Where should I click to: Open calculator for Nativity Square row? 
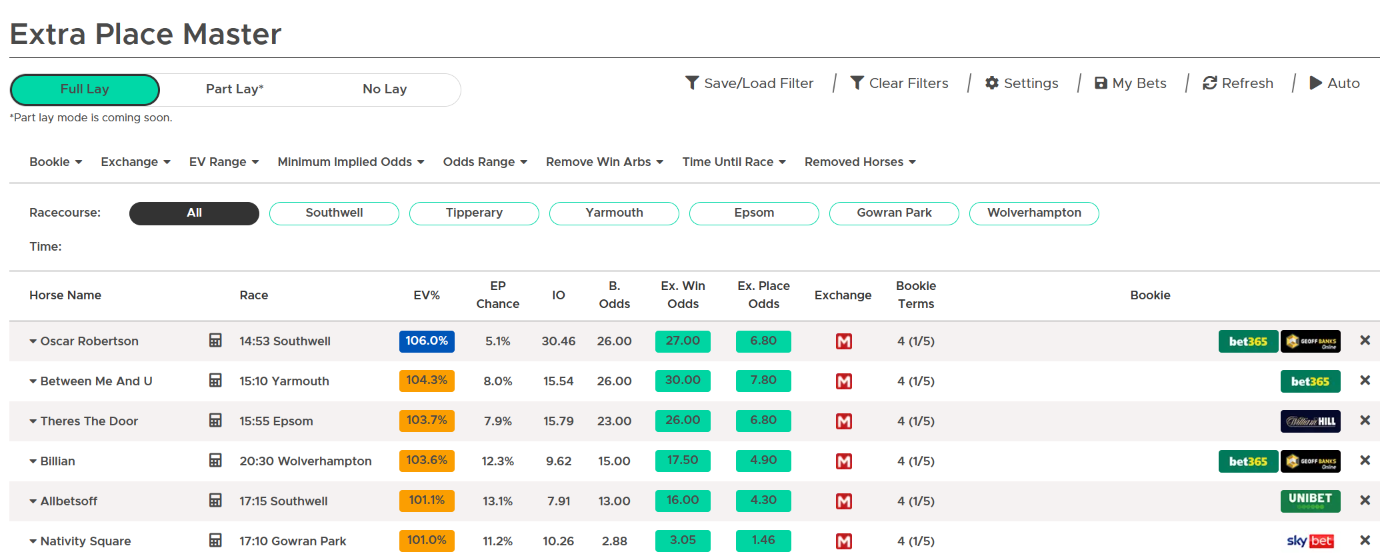click(x=215, y=541)
